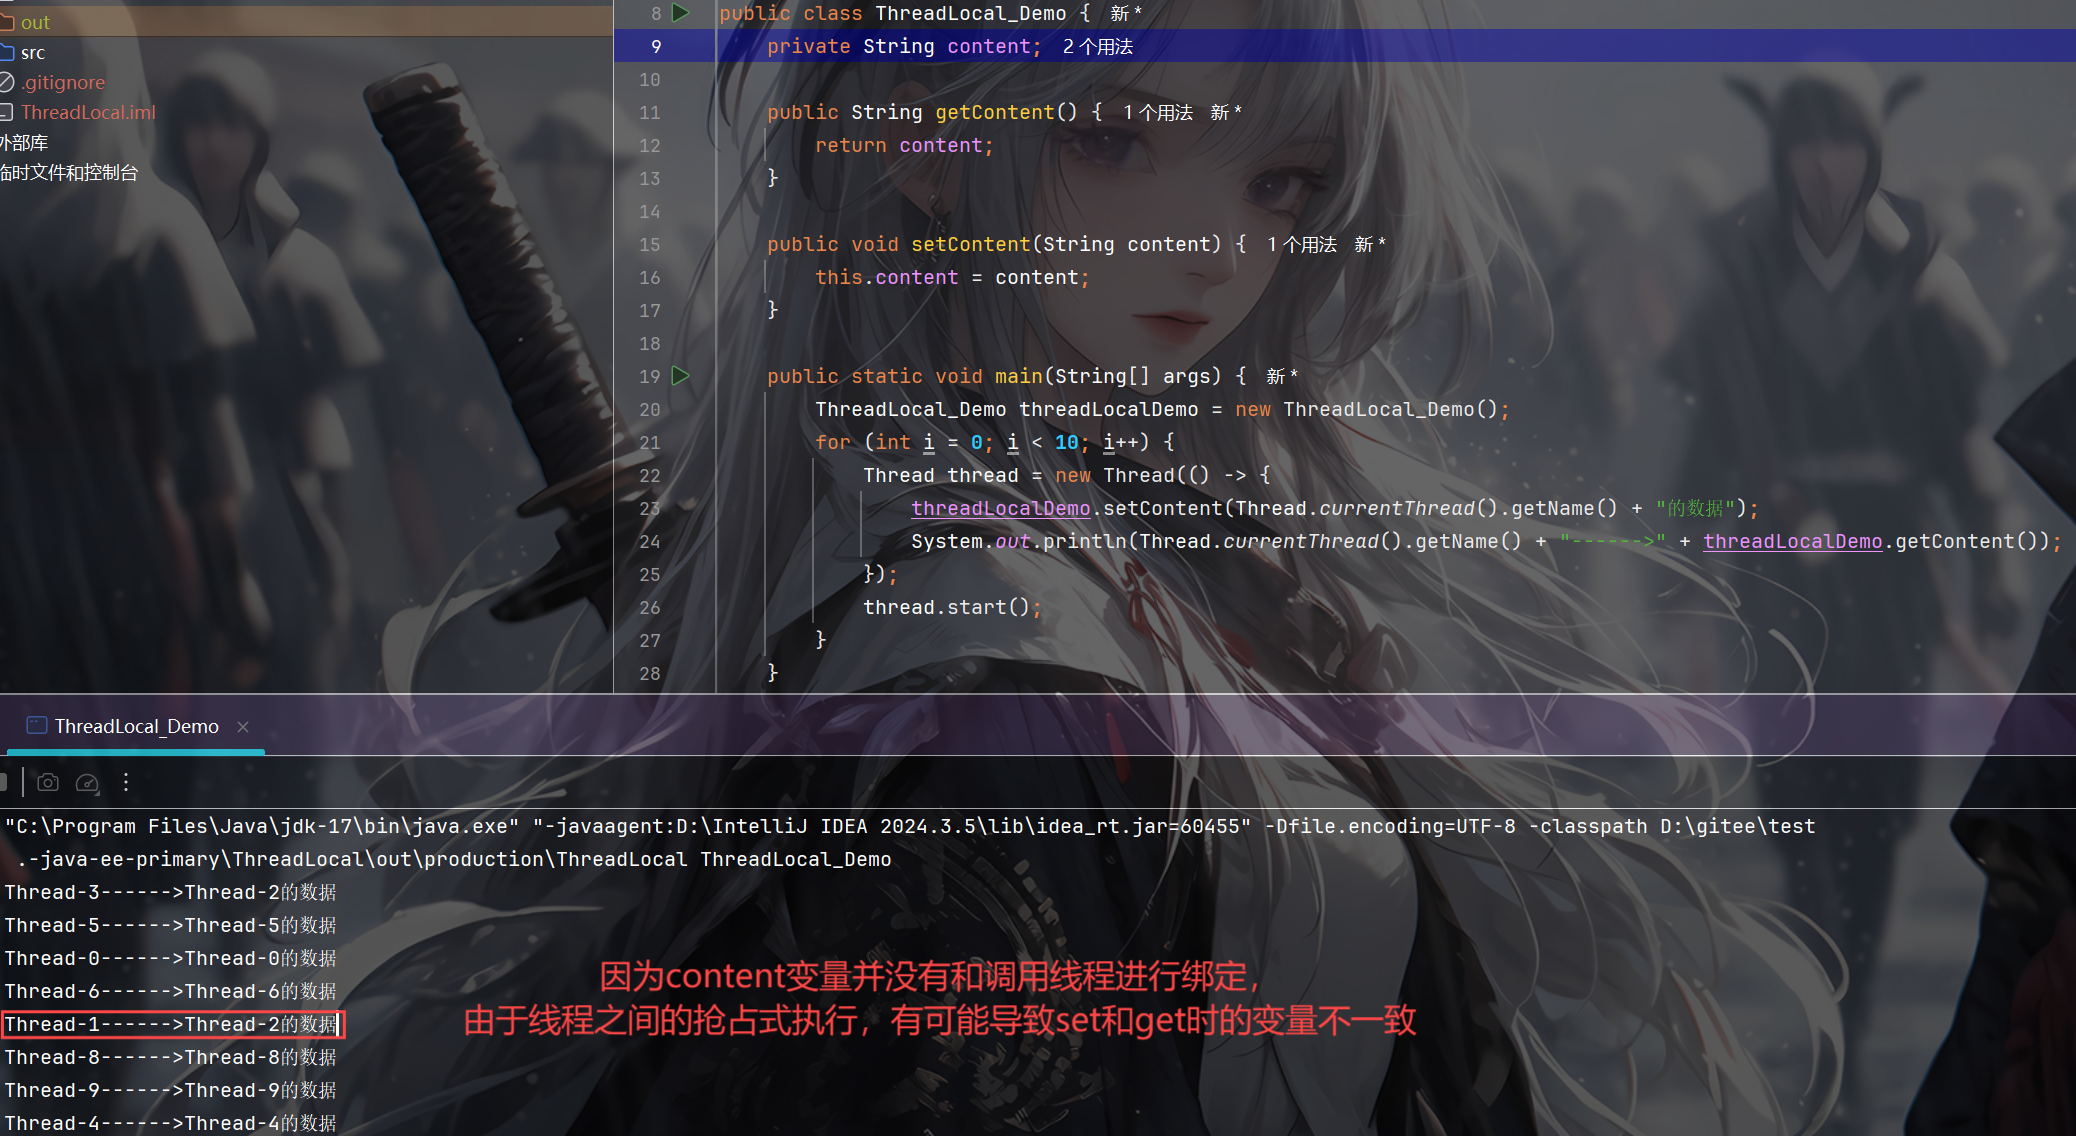The width and height of the screenshot is (2076, 1136).
Task: Stop the running process with stop button
Action: tap(4, 783)
